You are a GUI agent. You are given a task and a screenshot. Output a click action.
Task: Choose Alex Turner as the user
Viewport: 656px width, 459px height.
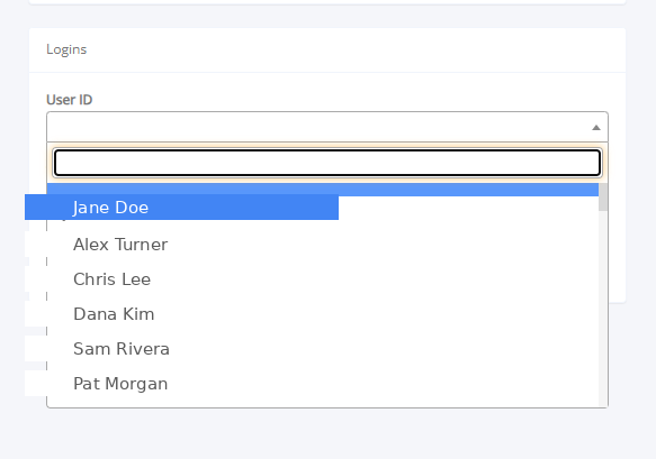[x=120, y=244]
